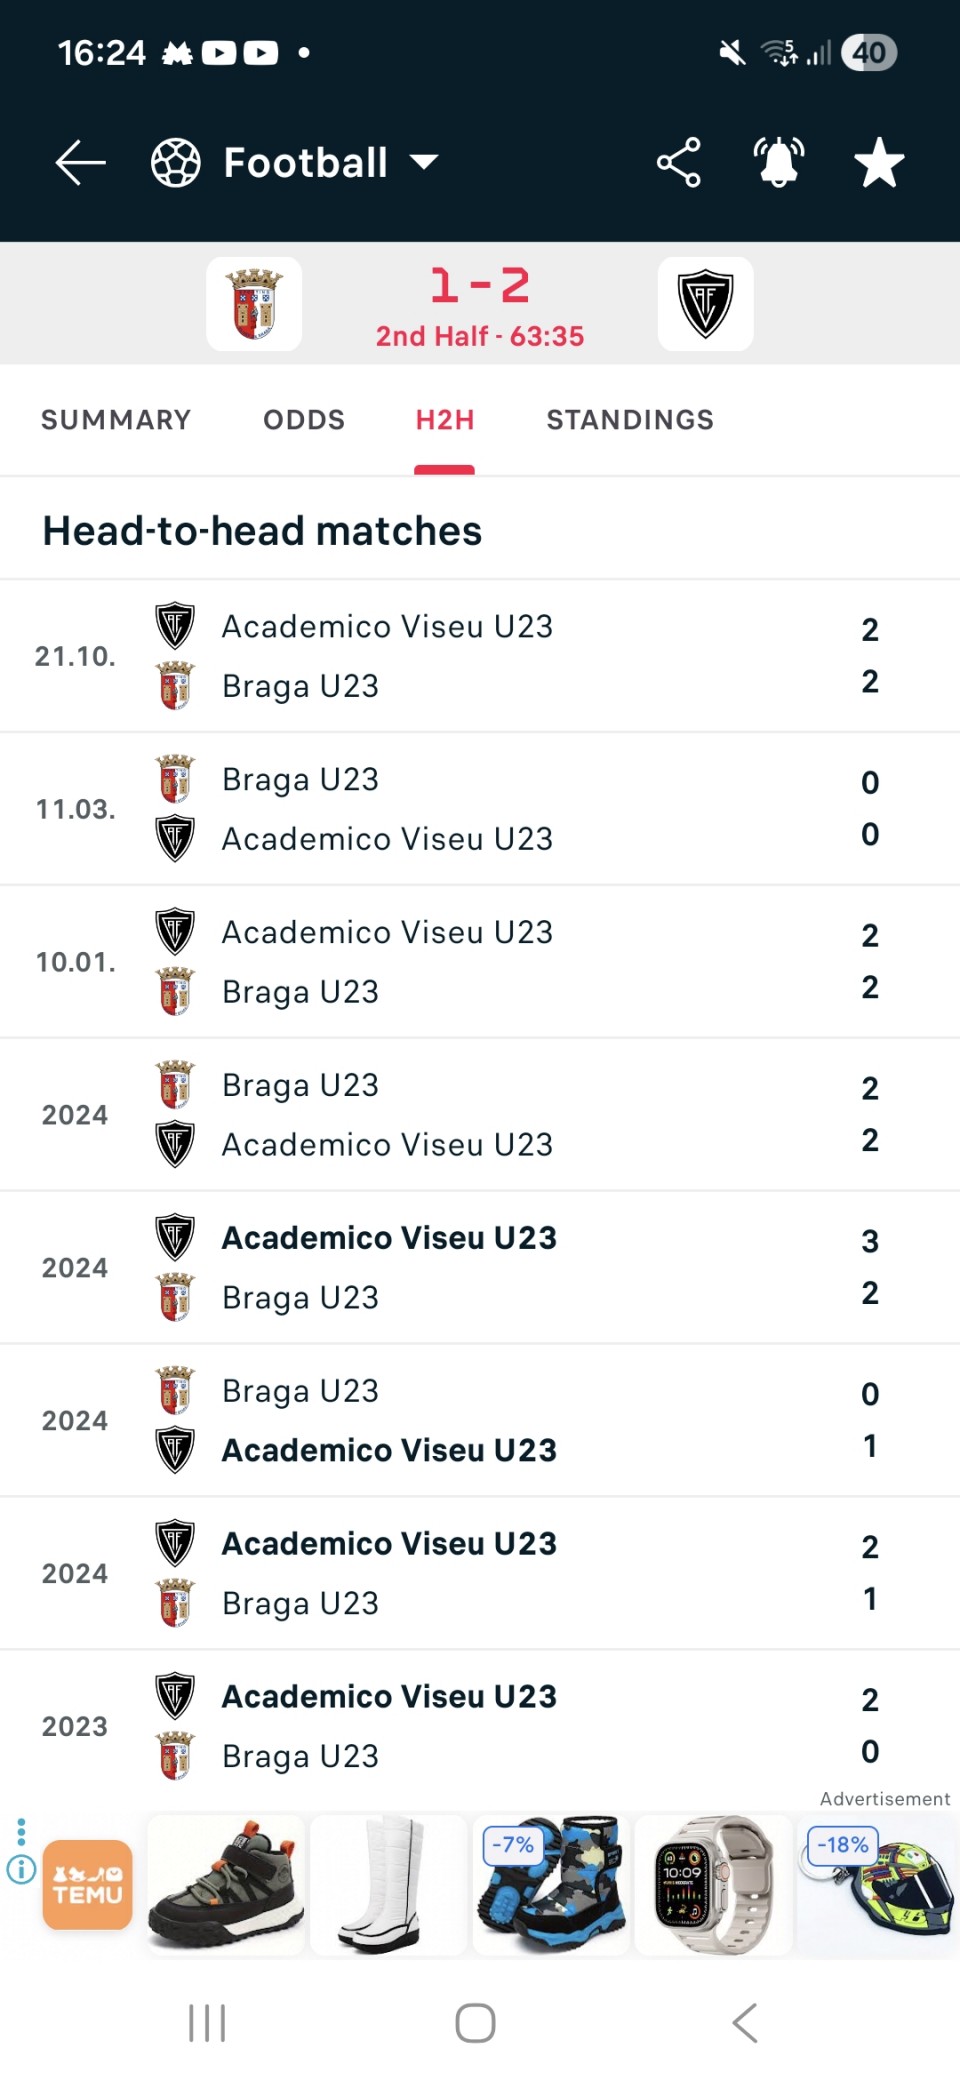
Task: Select the H2H tab
Action: [445, 420]
